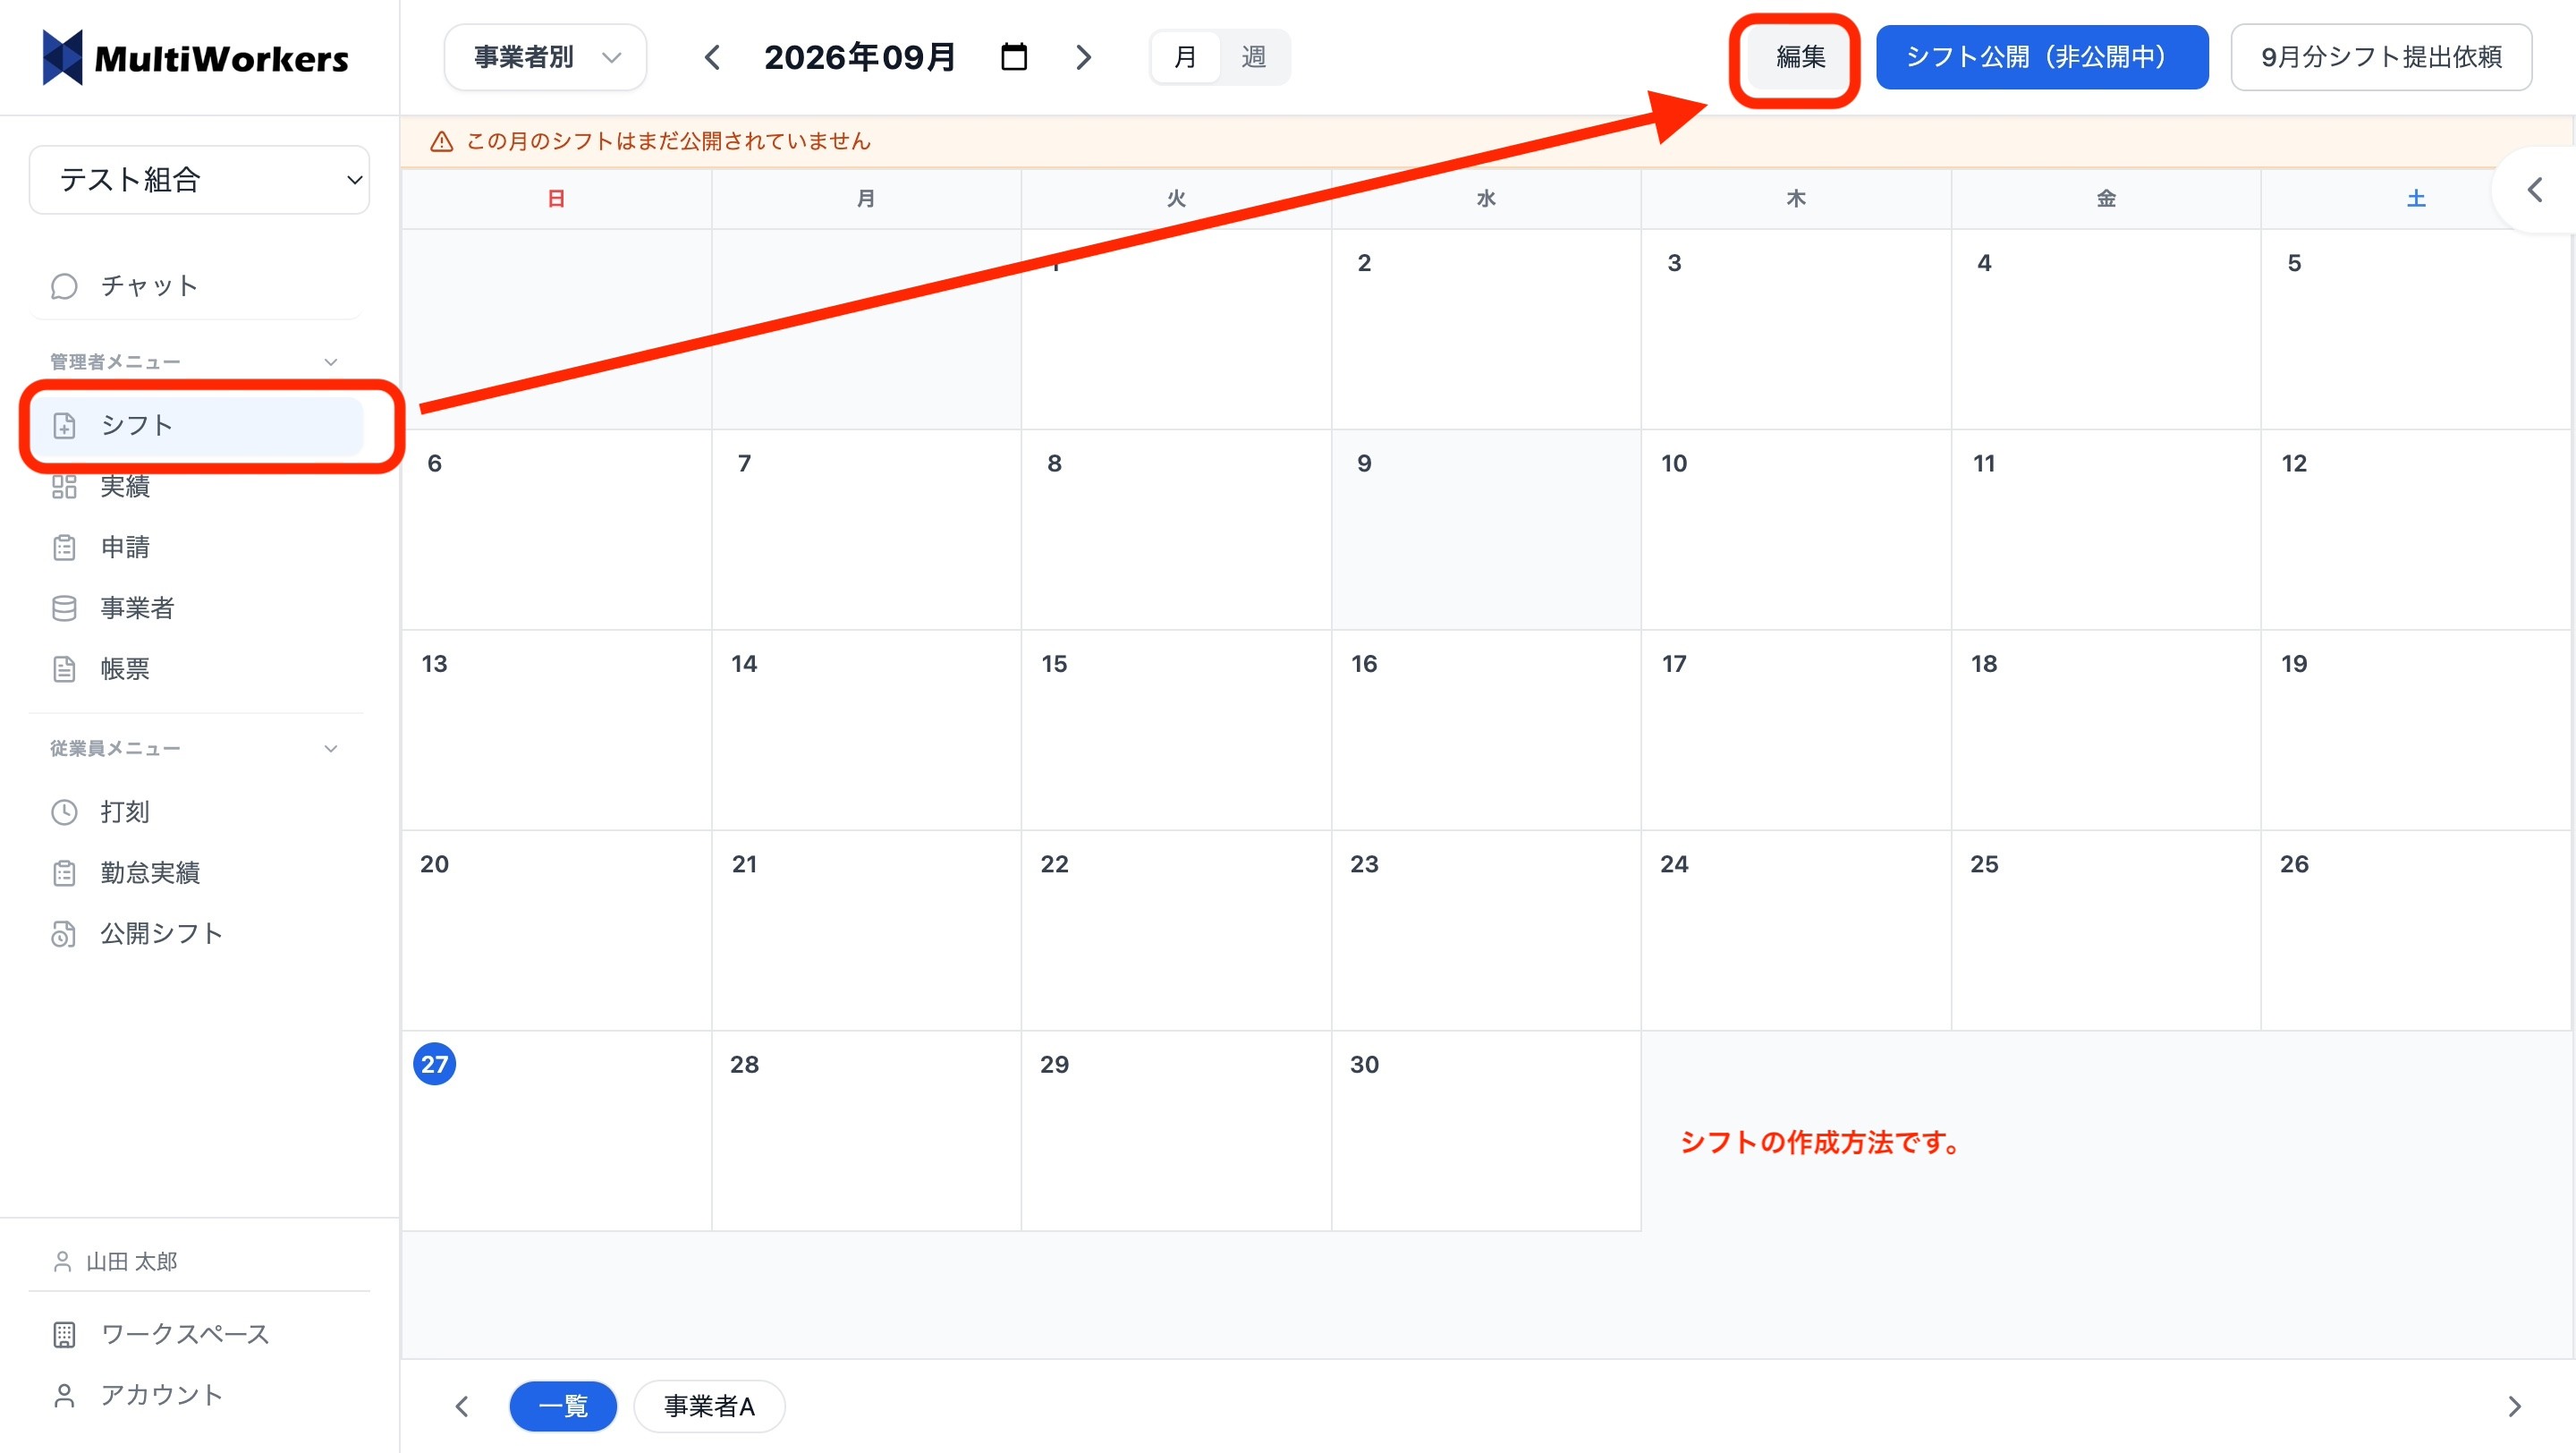Open the 事業者 menu item
Screen dimensions: 2576x1453
(196, 608)
